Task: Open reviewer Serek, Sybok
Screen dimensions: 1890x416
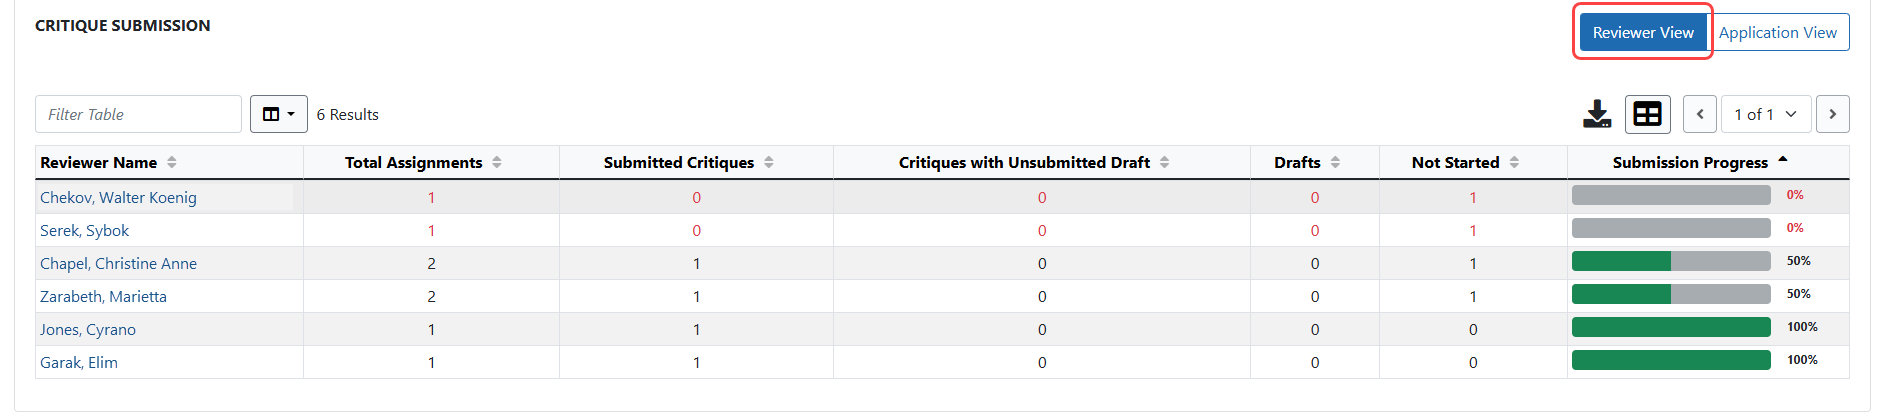Action: tap(84, 230)
